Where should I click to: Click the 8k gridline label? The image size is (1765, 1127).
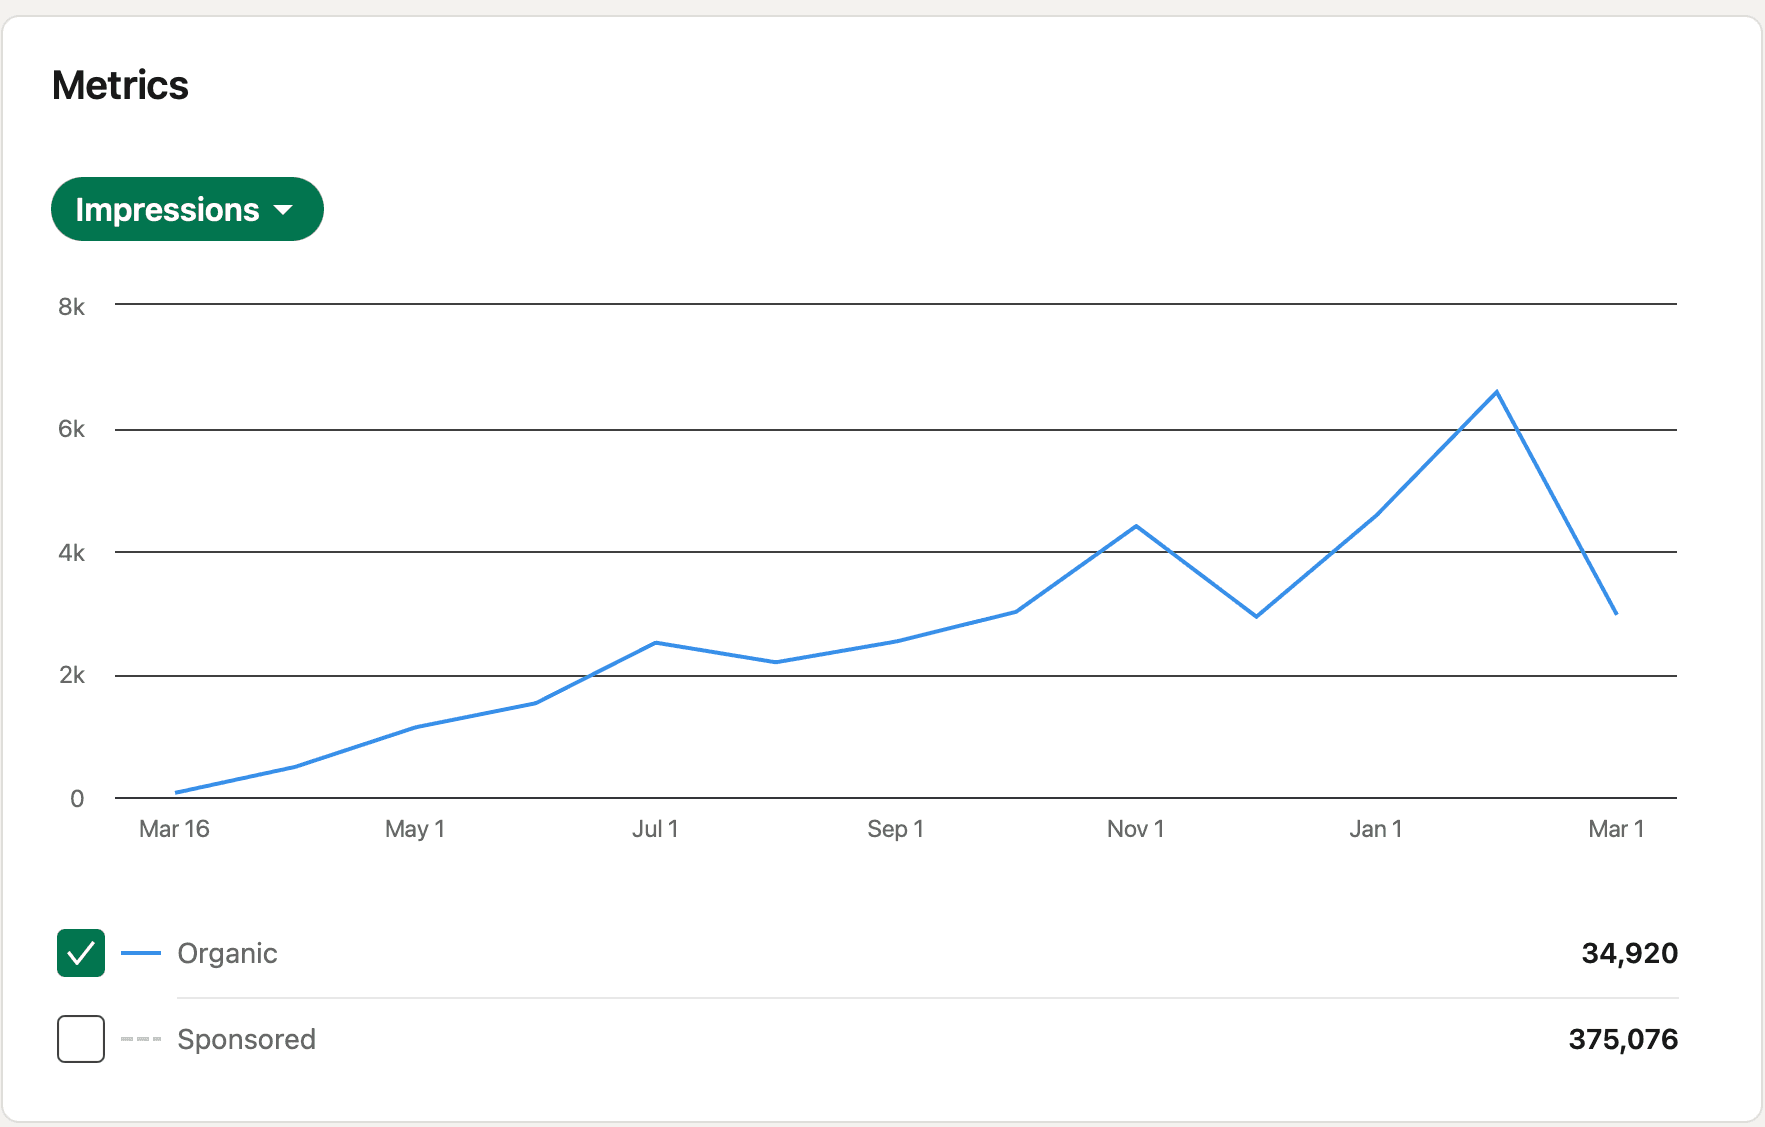(72, 306)
